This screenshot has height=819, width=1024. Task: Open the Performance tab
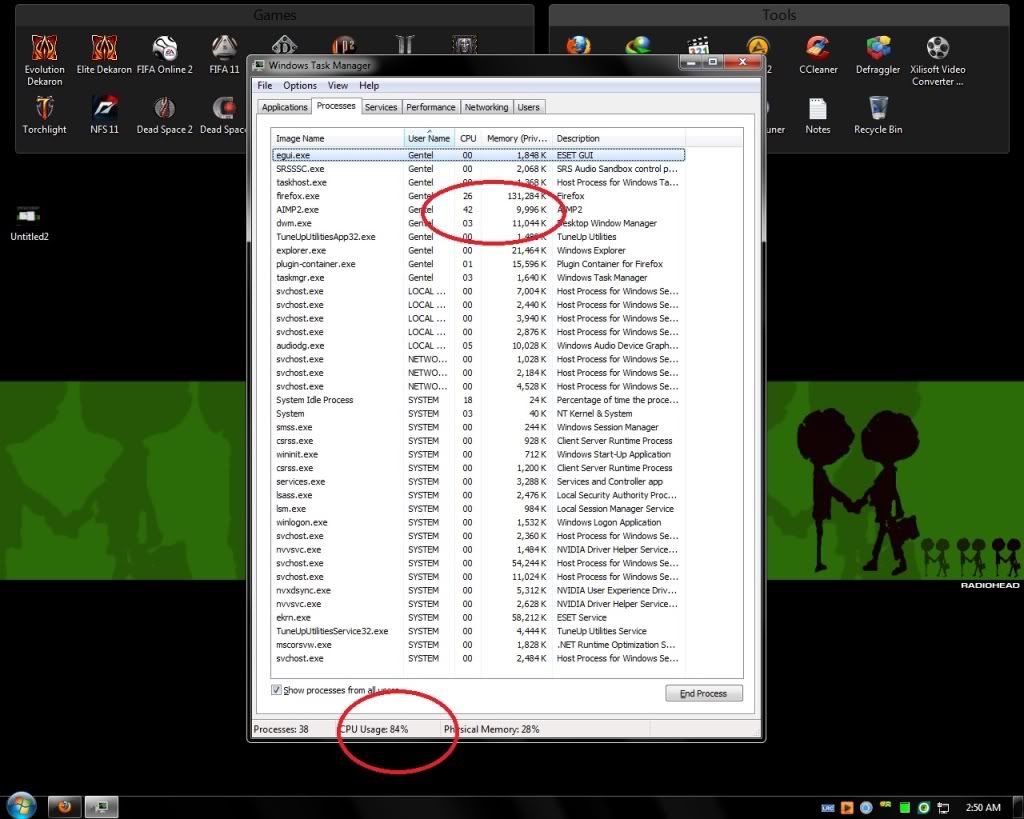click(x=430, y=107)
